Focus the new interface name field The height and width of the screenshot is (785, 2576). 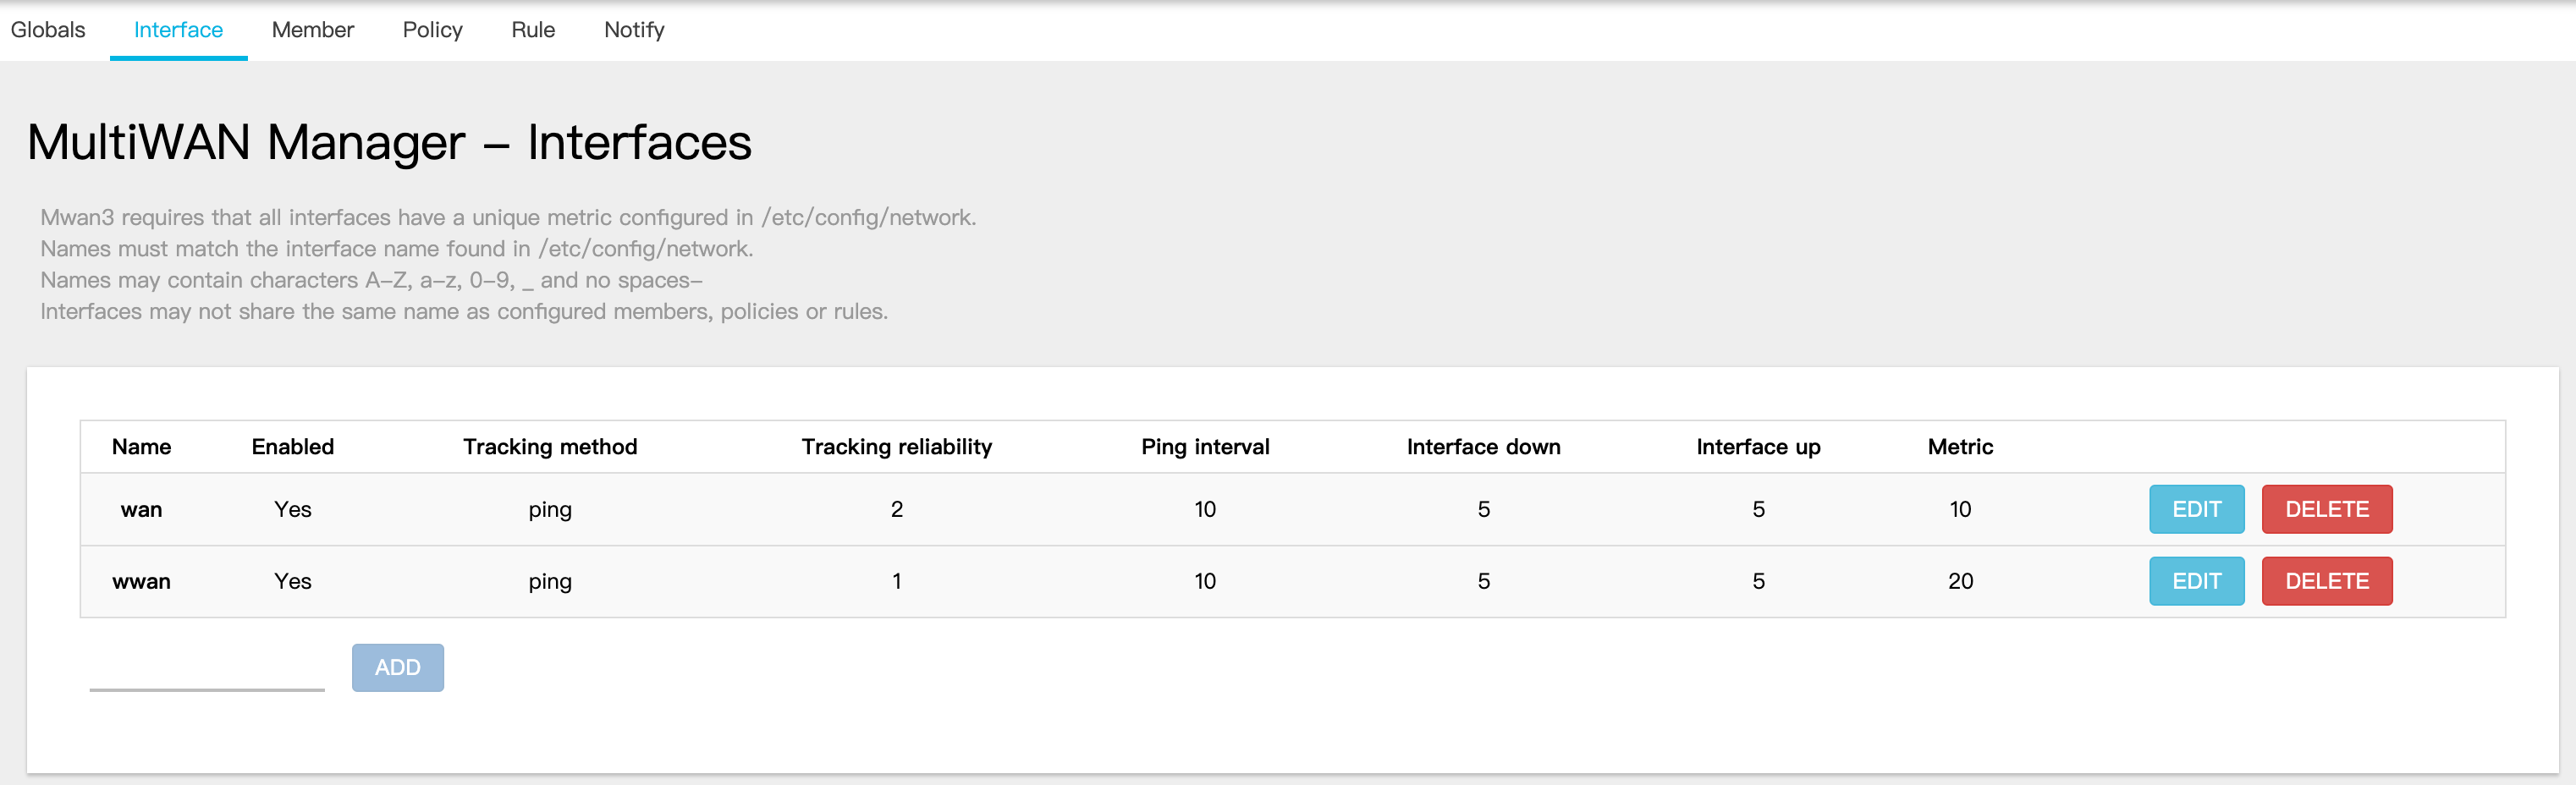(207, 670)
